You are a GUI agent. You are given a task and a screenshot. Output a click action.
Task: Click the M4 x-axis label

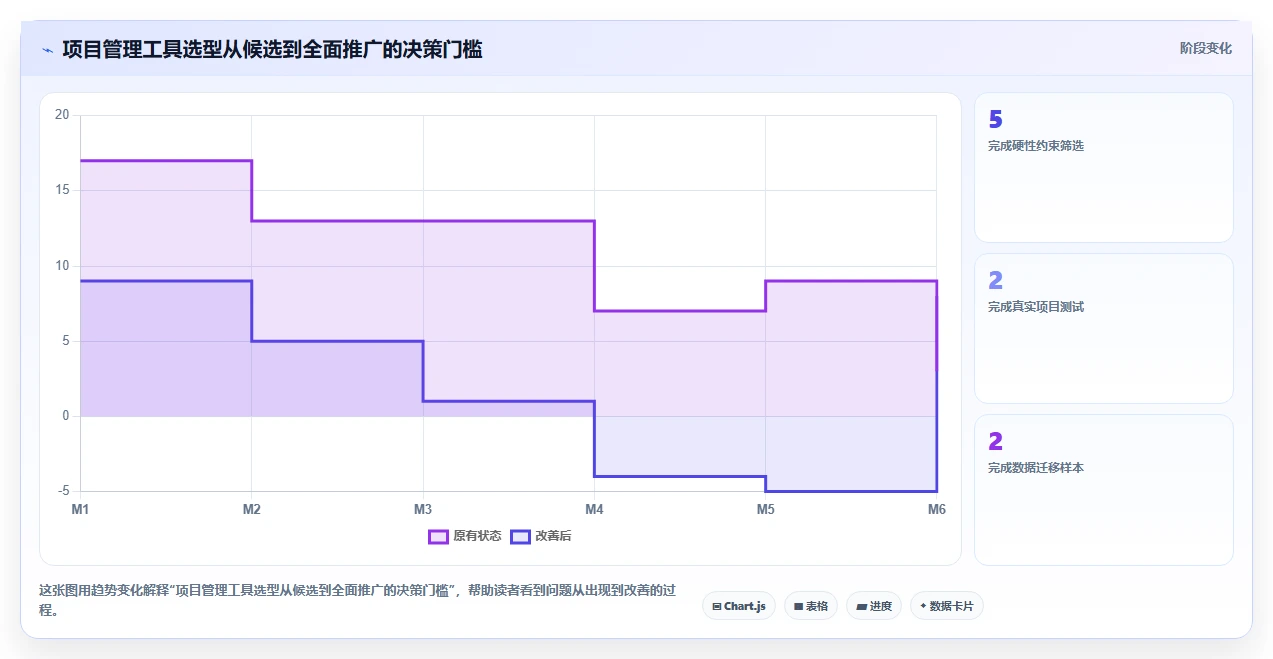point(594,509)
